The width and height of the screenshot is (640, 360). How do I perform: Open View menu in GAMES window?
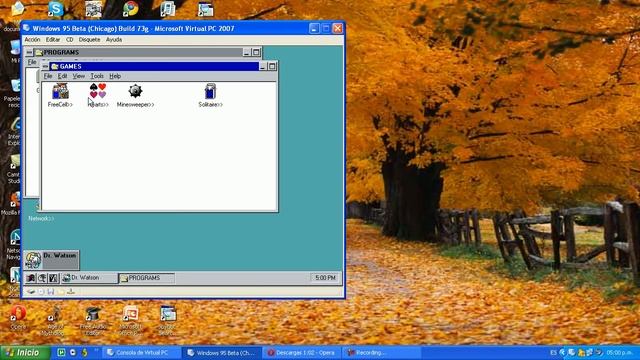click(78, 76)
